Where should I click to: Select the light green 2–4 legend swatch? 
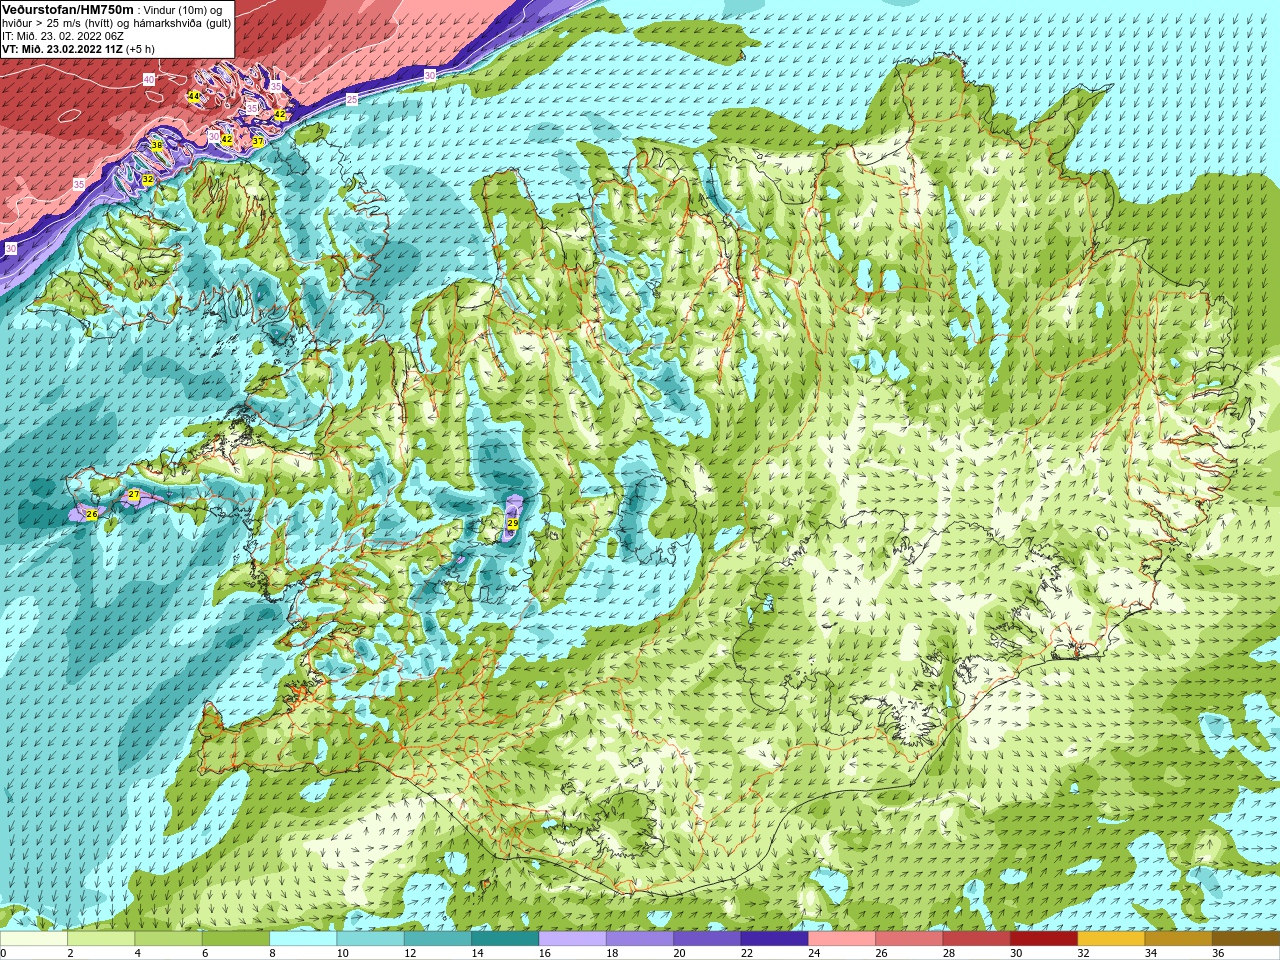101,939
